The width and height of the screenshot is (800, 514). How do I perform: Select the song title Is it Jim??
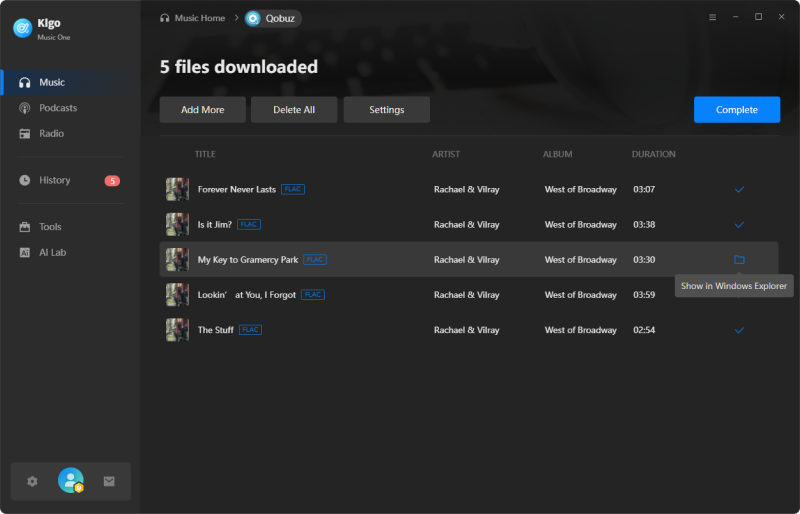click(215, 225)
